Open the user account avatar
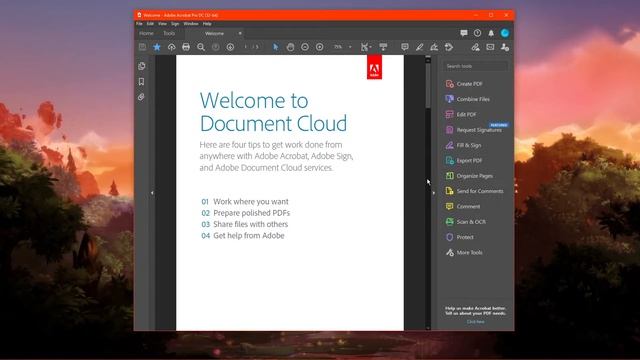This screenshot has width=640, height=360. pyautogui.click(x=505, y=33)
